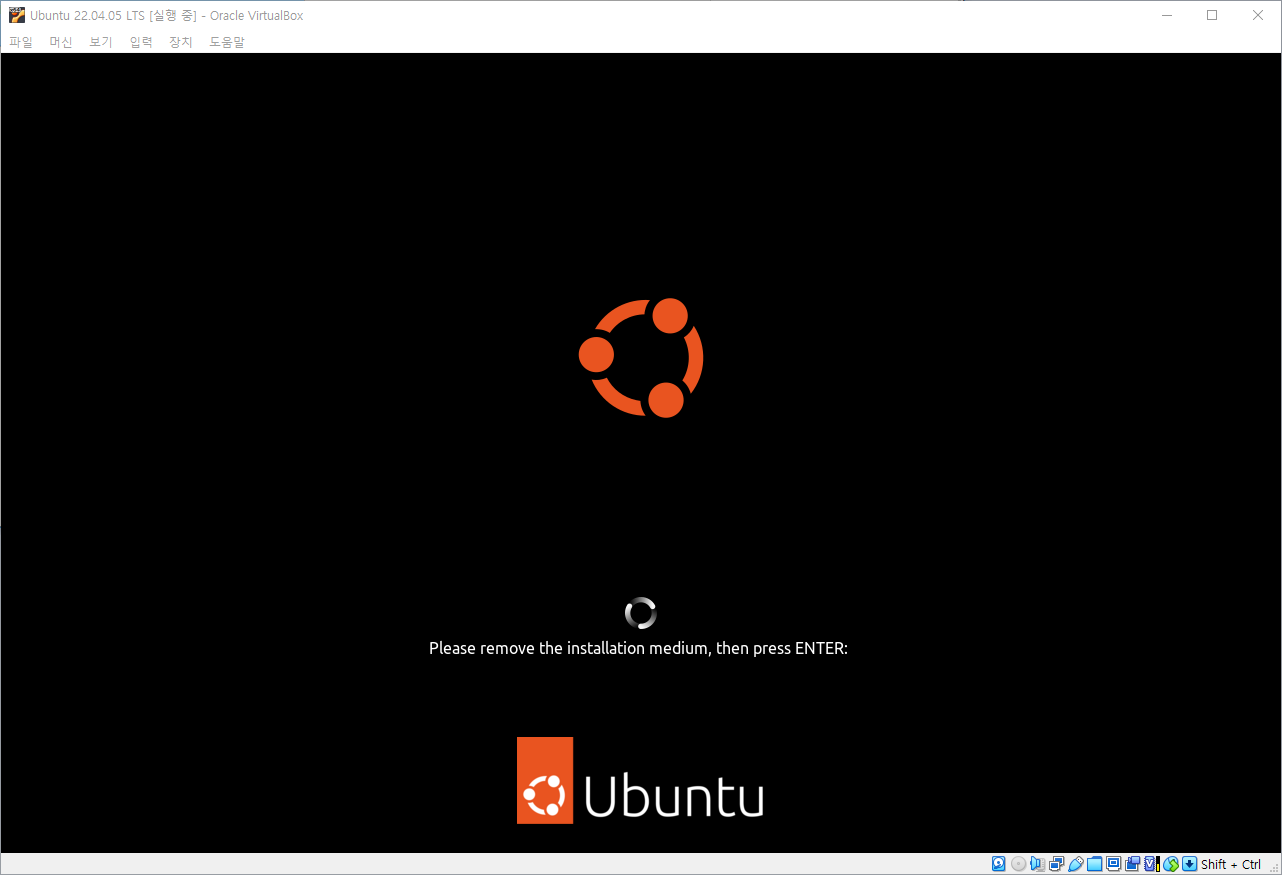
Task: Click the recording status icon
Action: tap(1132, 864)
